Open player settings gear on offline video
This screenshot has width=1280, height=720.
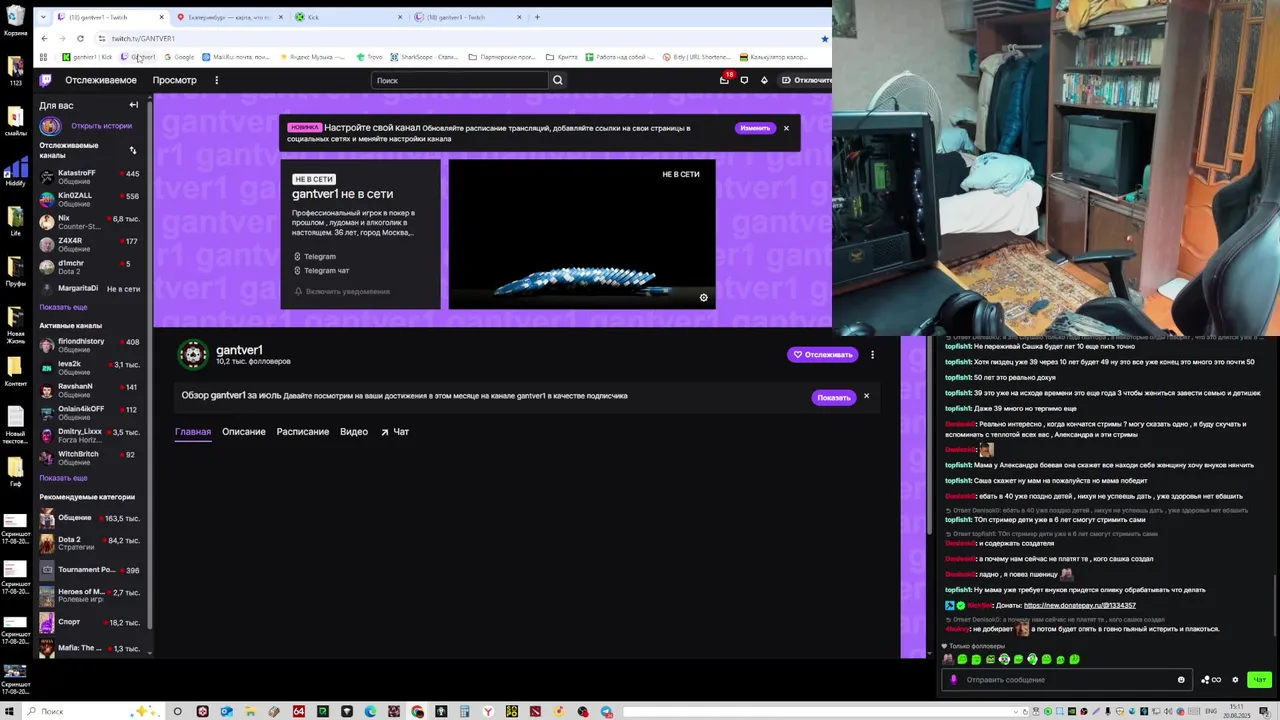point(703,298)
